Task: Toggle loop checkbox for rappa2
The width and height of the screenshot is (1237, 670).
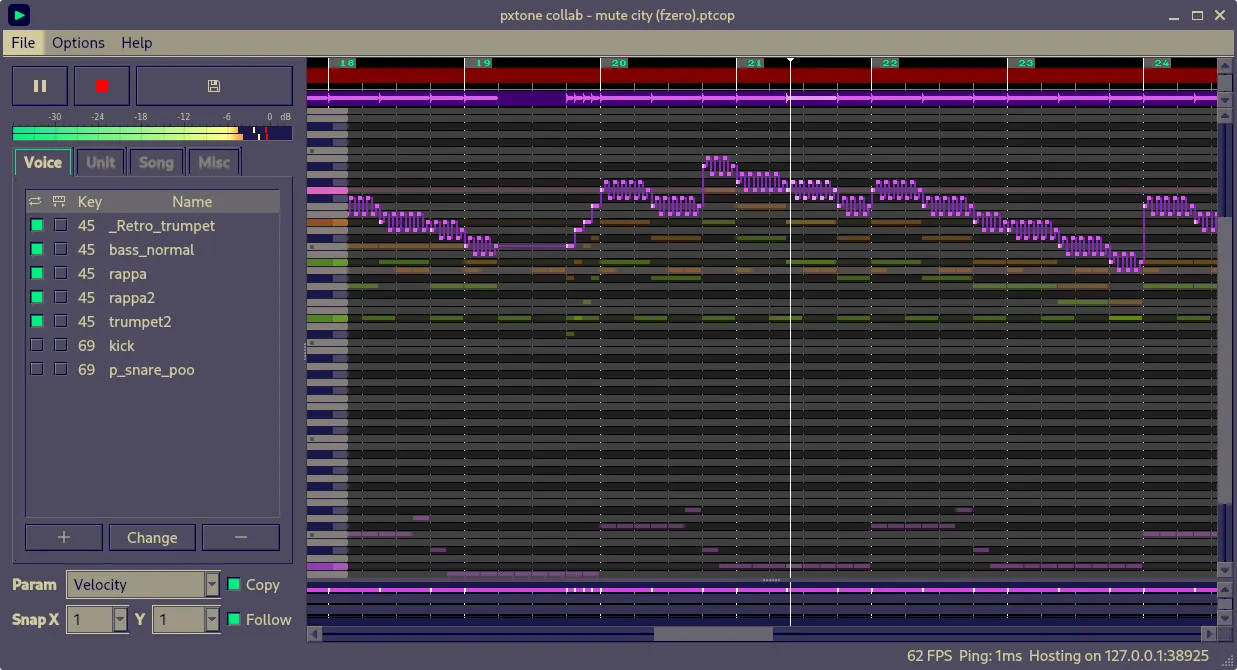Action: tap(37, 297)
